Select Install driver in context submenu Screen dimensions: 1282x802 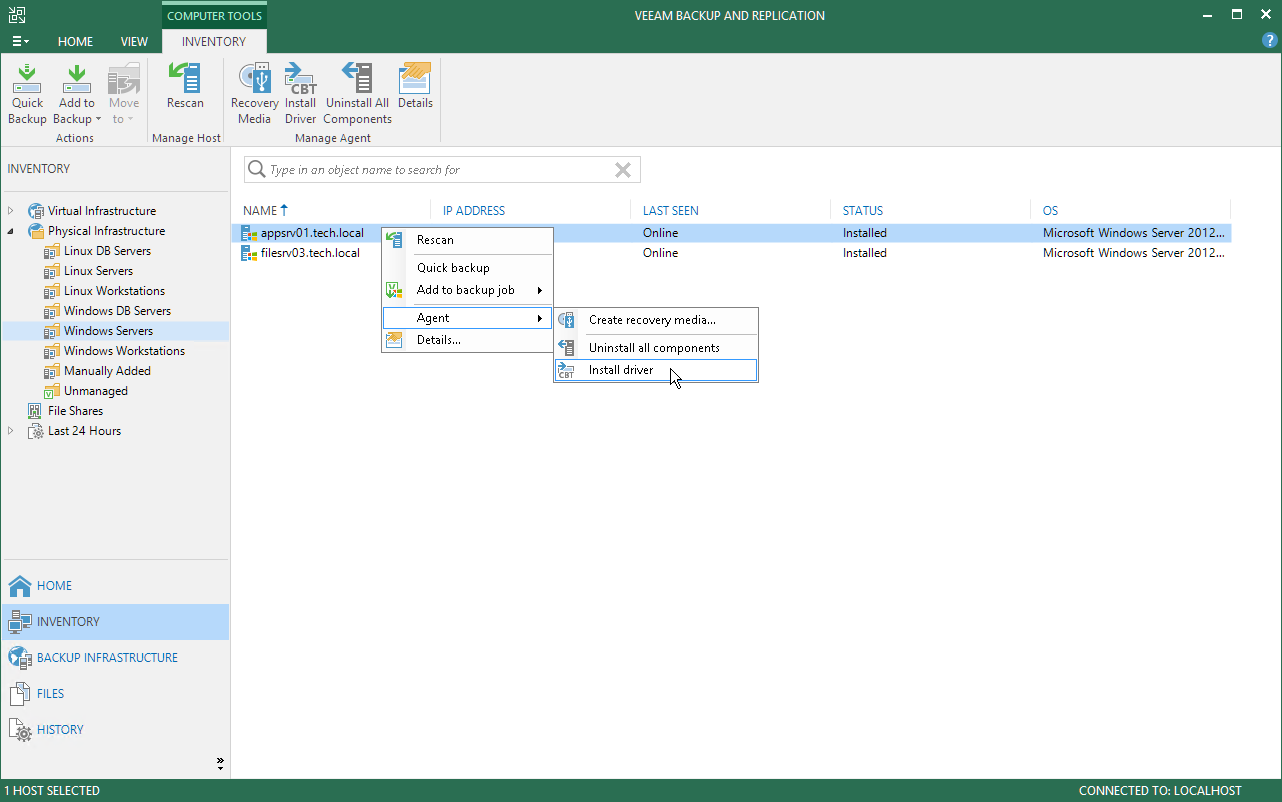(x=621, y=370)
